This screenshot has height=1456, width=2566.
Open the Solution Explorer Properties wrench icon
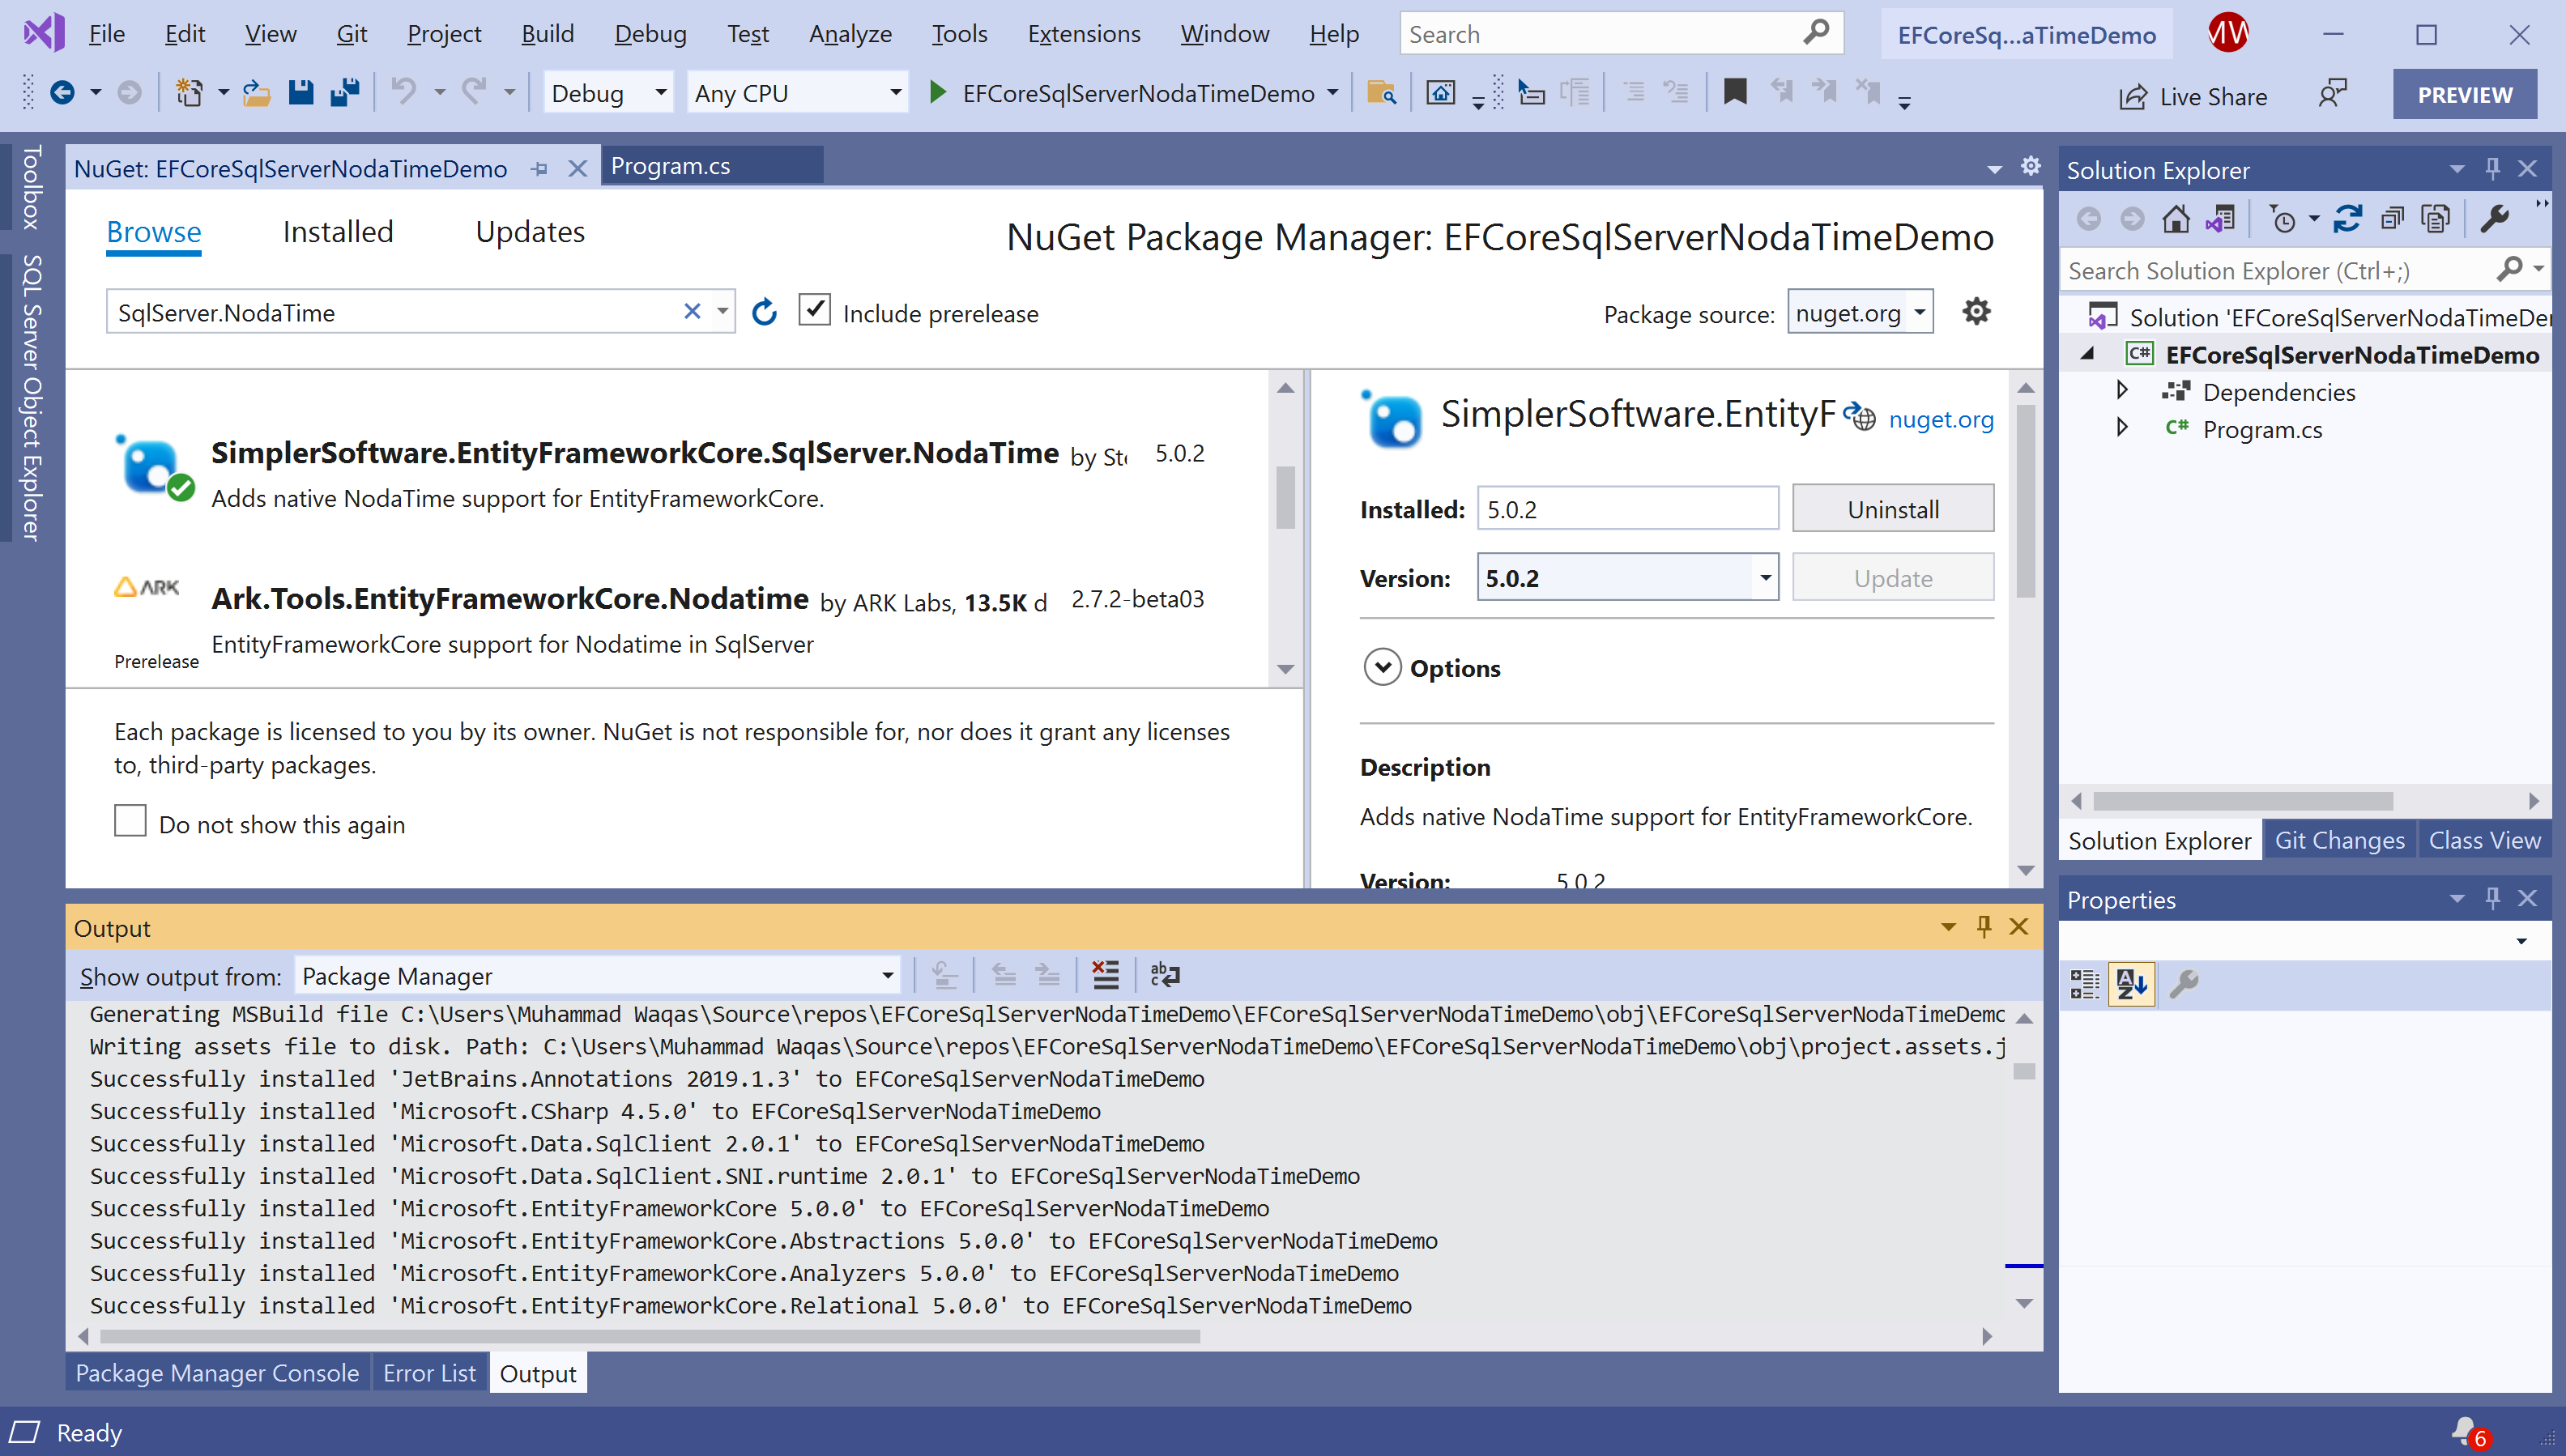[2495, 218]
